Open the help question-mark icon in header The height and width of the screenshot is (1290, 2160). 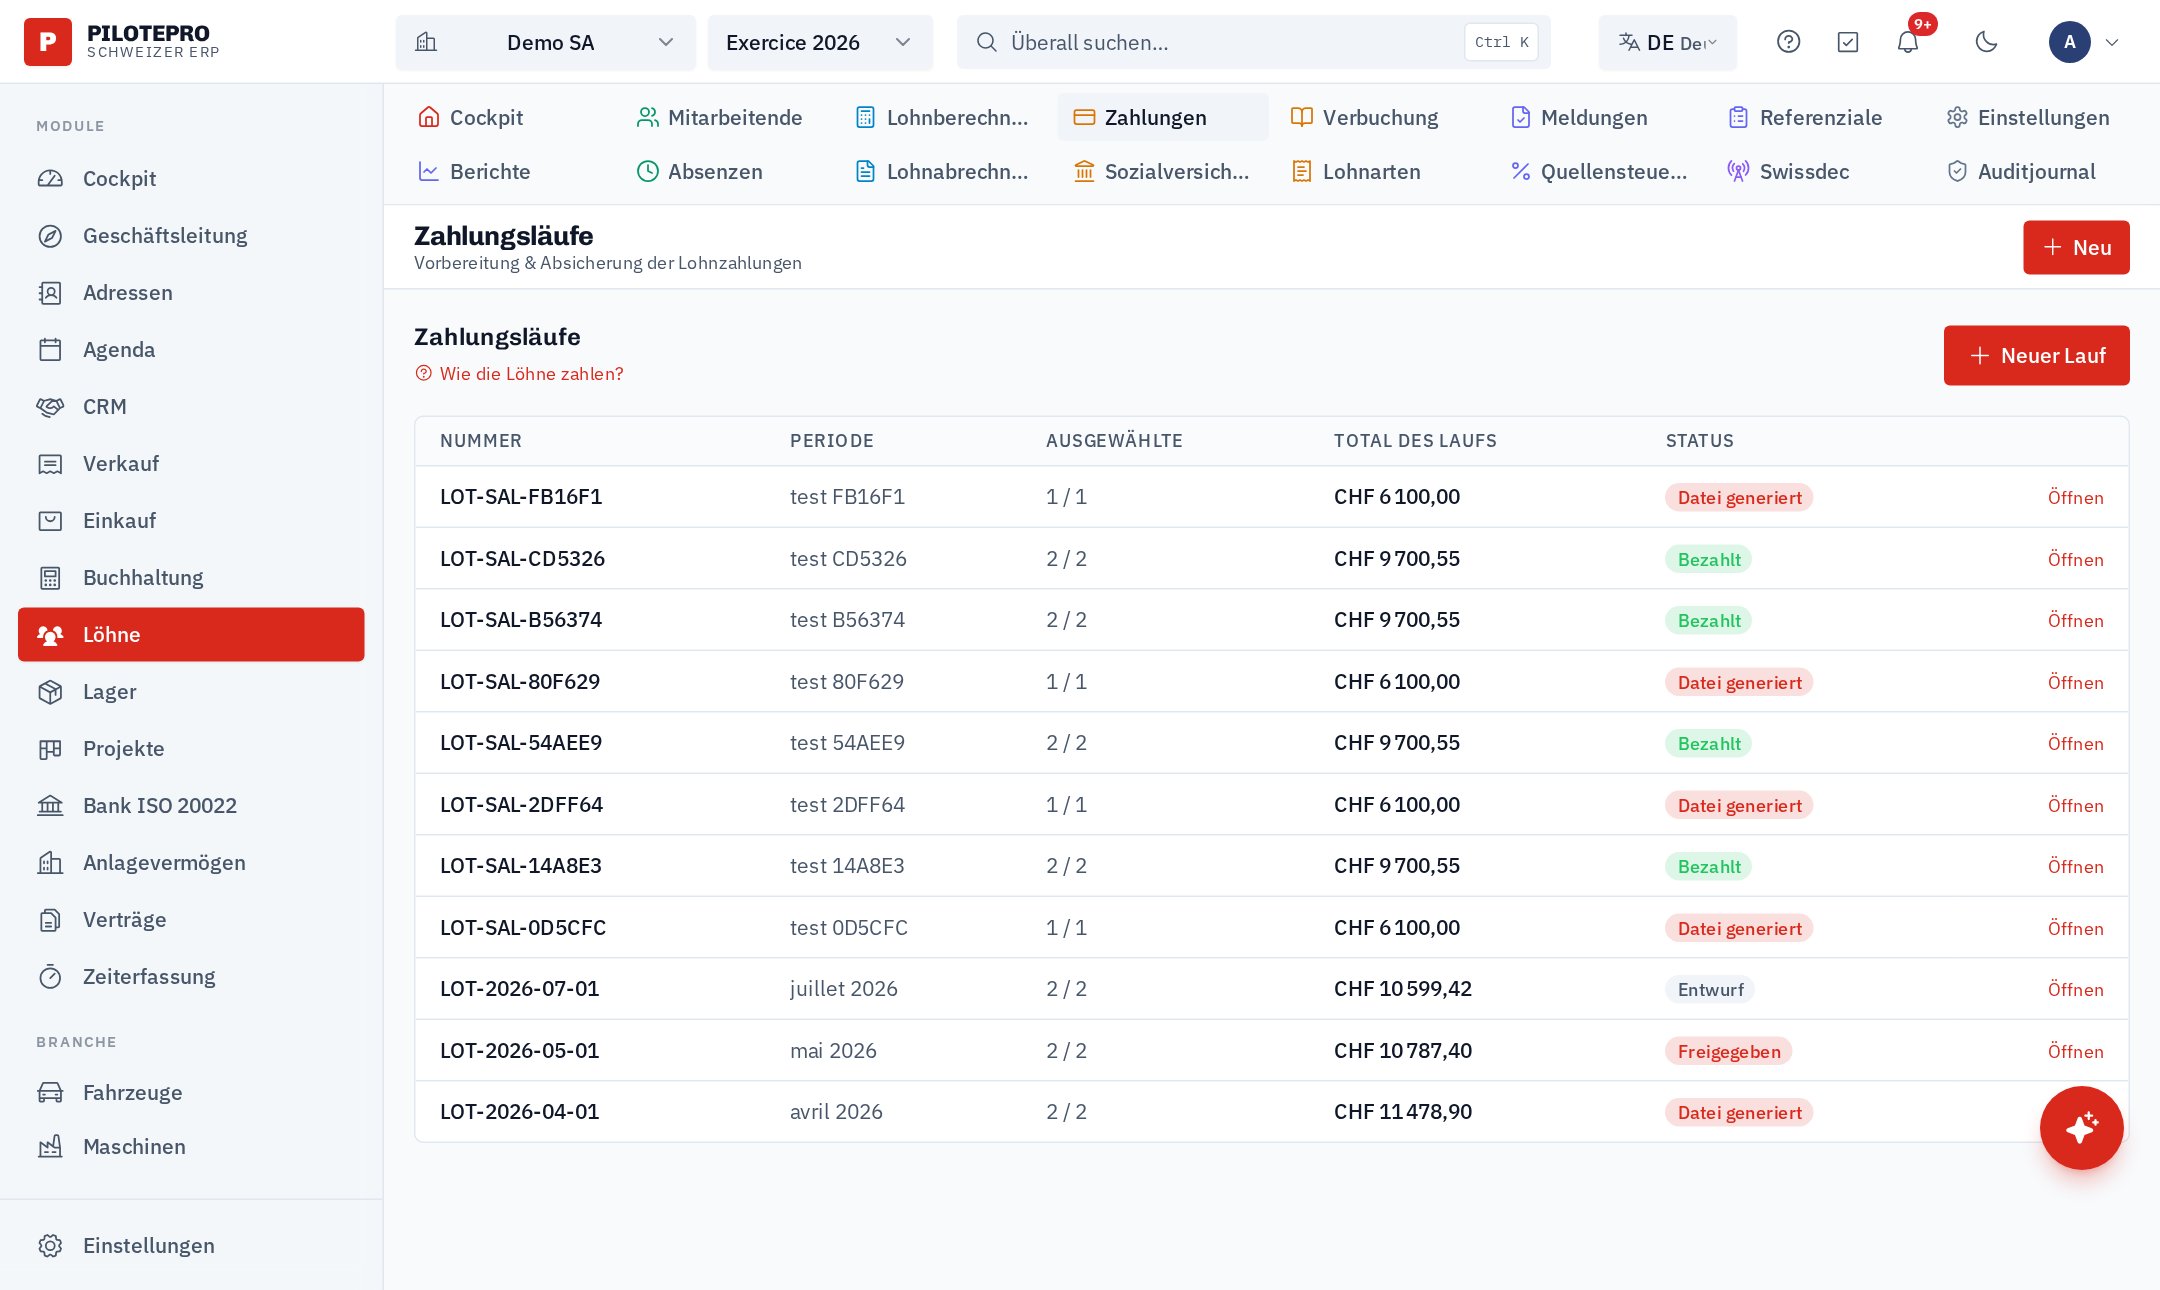1788,42
